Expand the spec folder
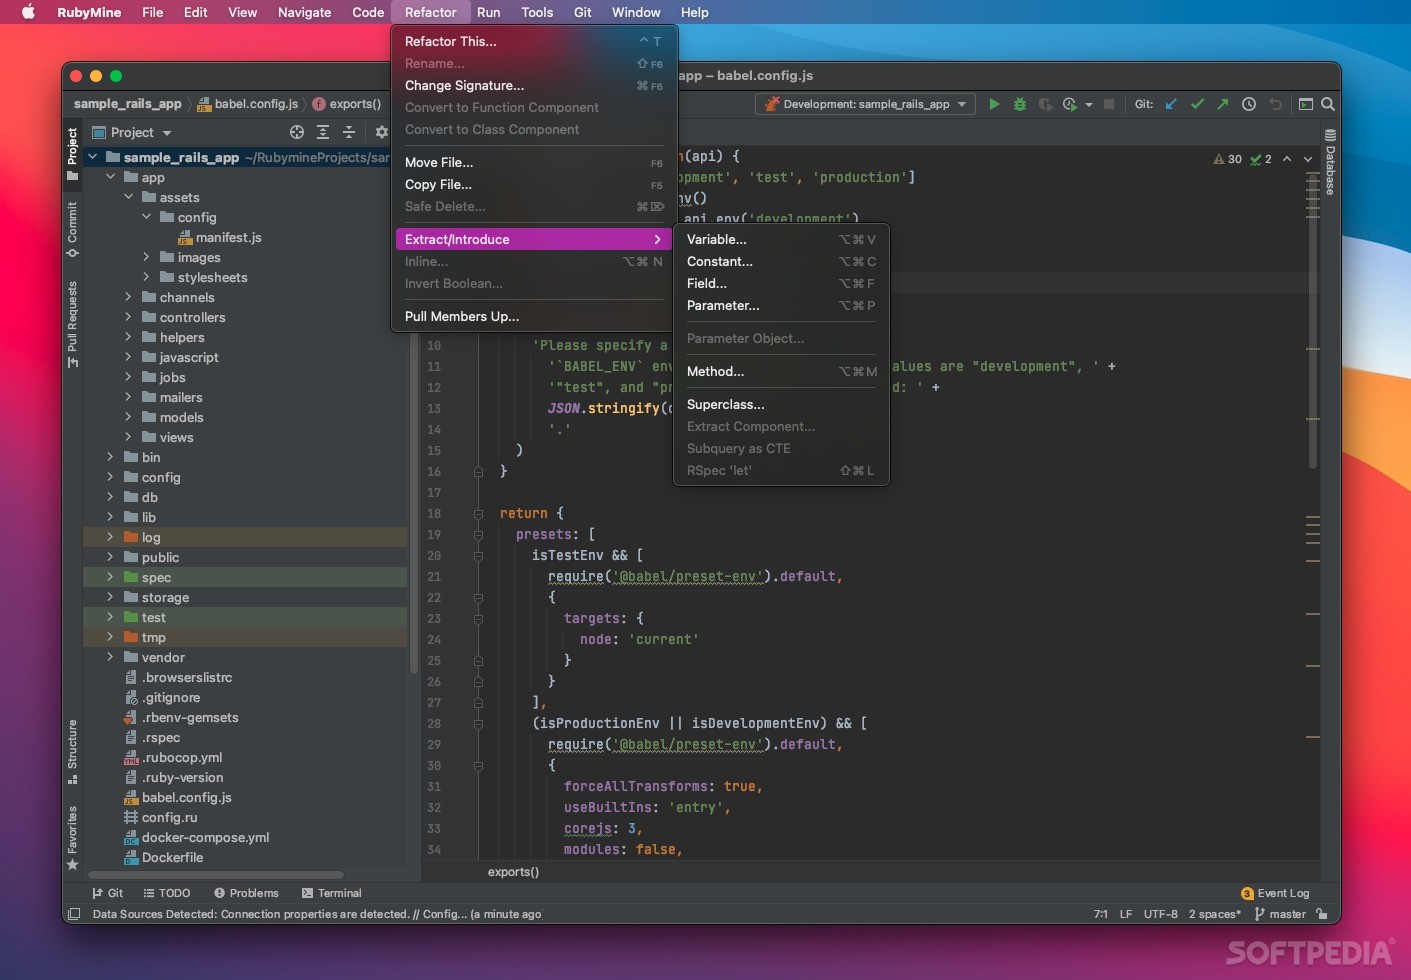This screenshot has width=1411, height=980. tap(111, 577)
